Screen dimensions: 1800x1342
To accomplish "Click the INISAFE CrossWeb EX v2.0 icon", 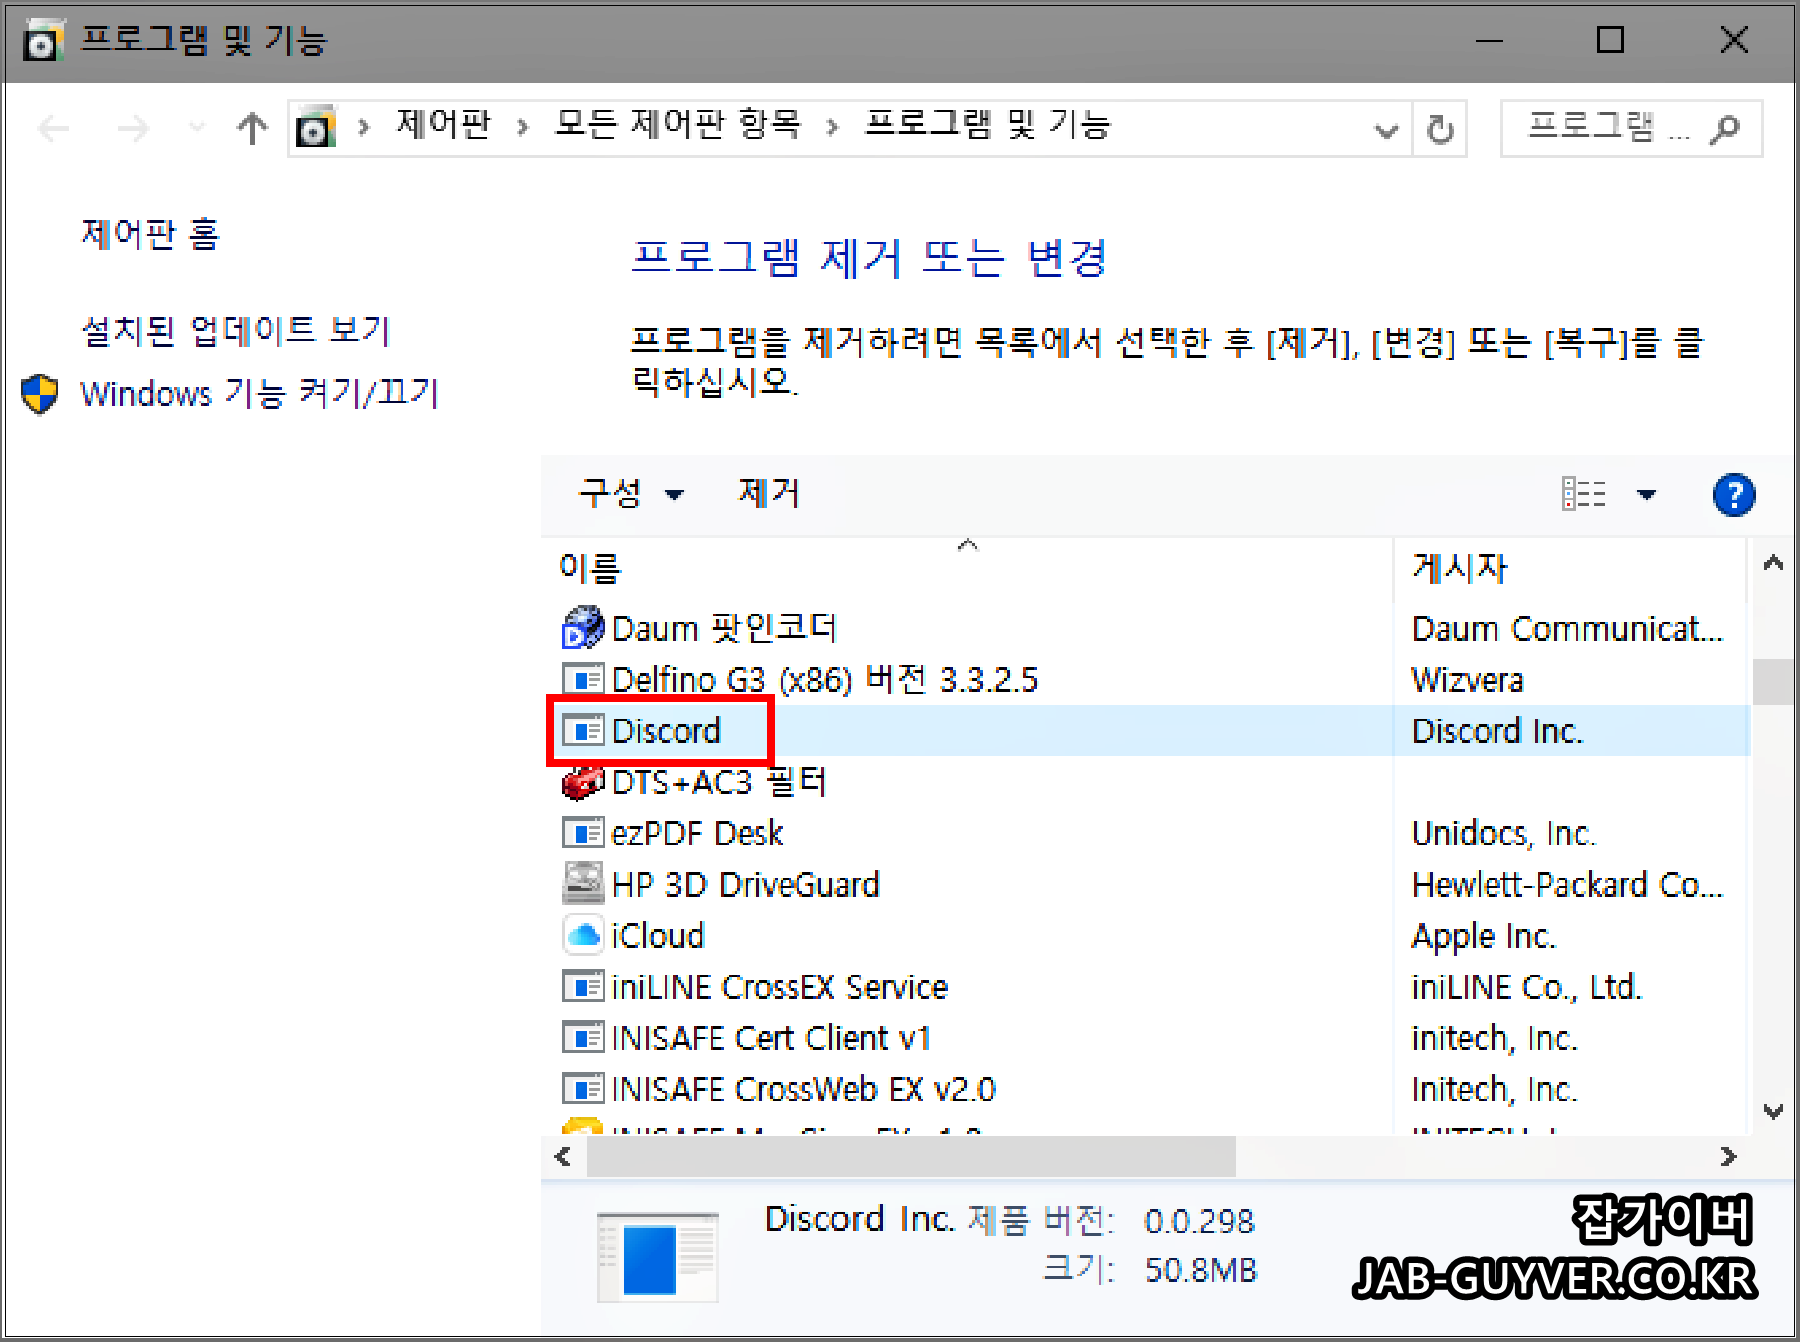I will tap(583, 1089).
